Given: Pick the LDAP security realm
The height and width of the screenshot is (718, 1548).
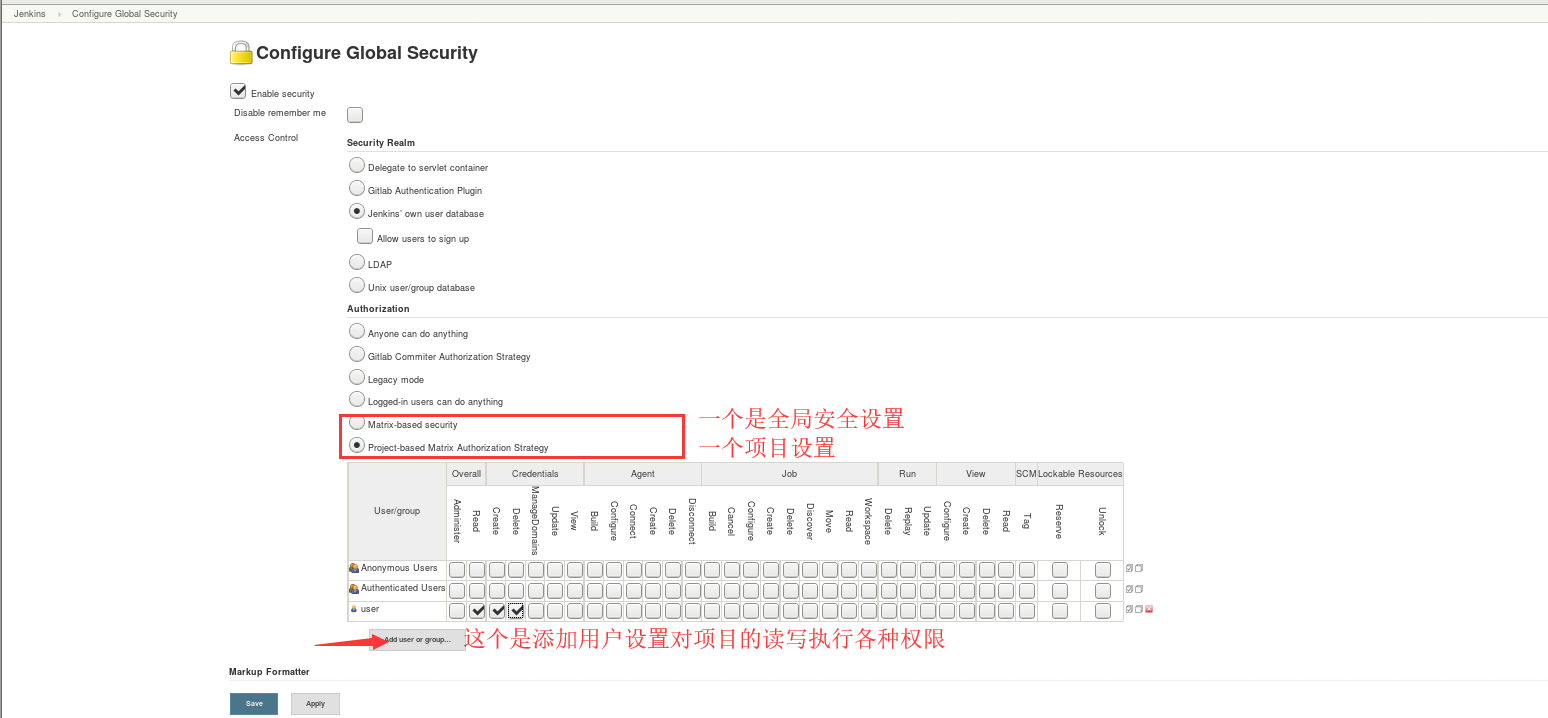Looking at the screenshot, I should click(357, 262).
